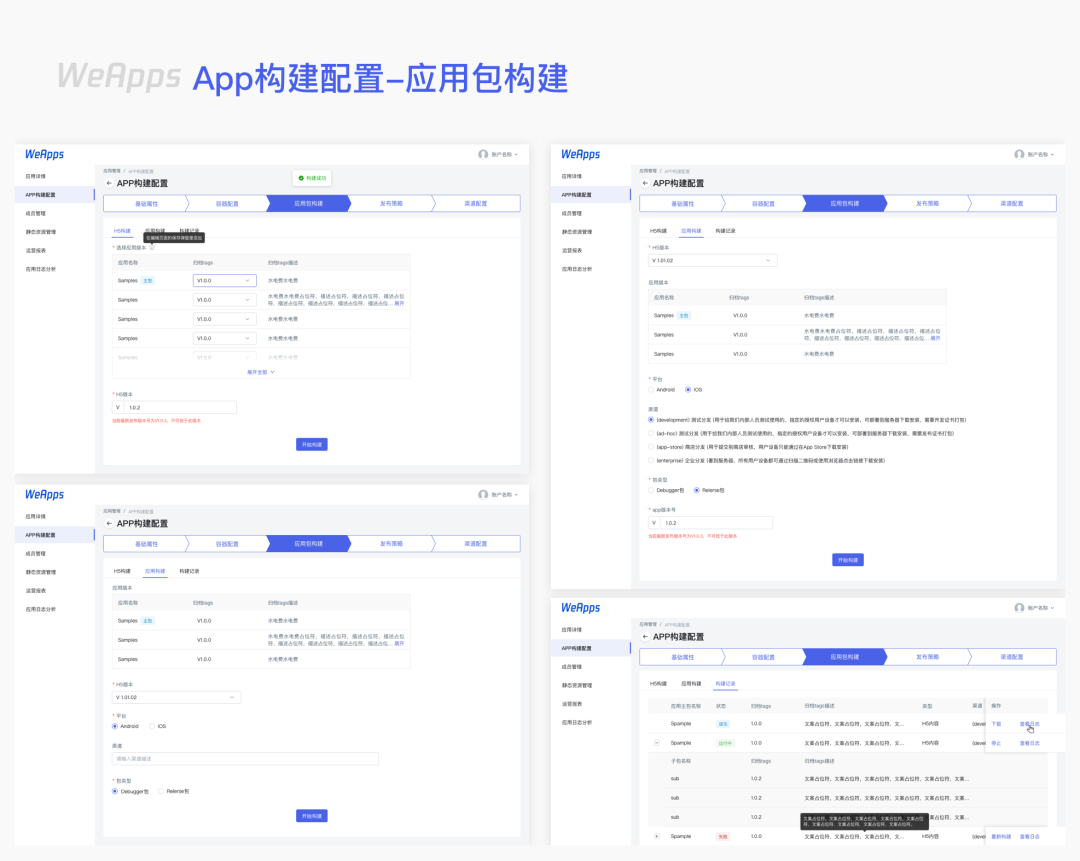Choose the (development) 测试分发 channel radio
The height and width of the screenshot is (861, 1080).
pos(651,419)
